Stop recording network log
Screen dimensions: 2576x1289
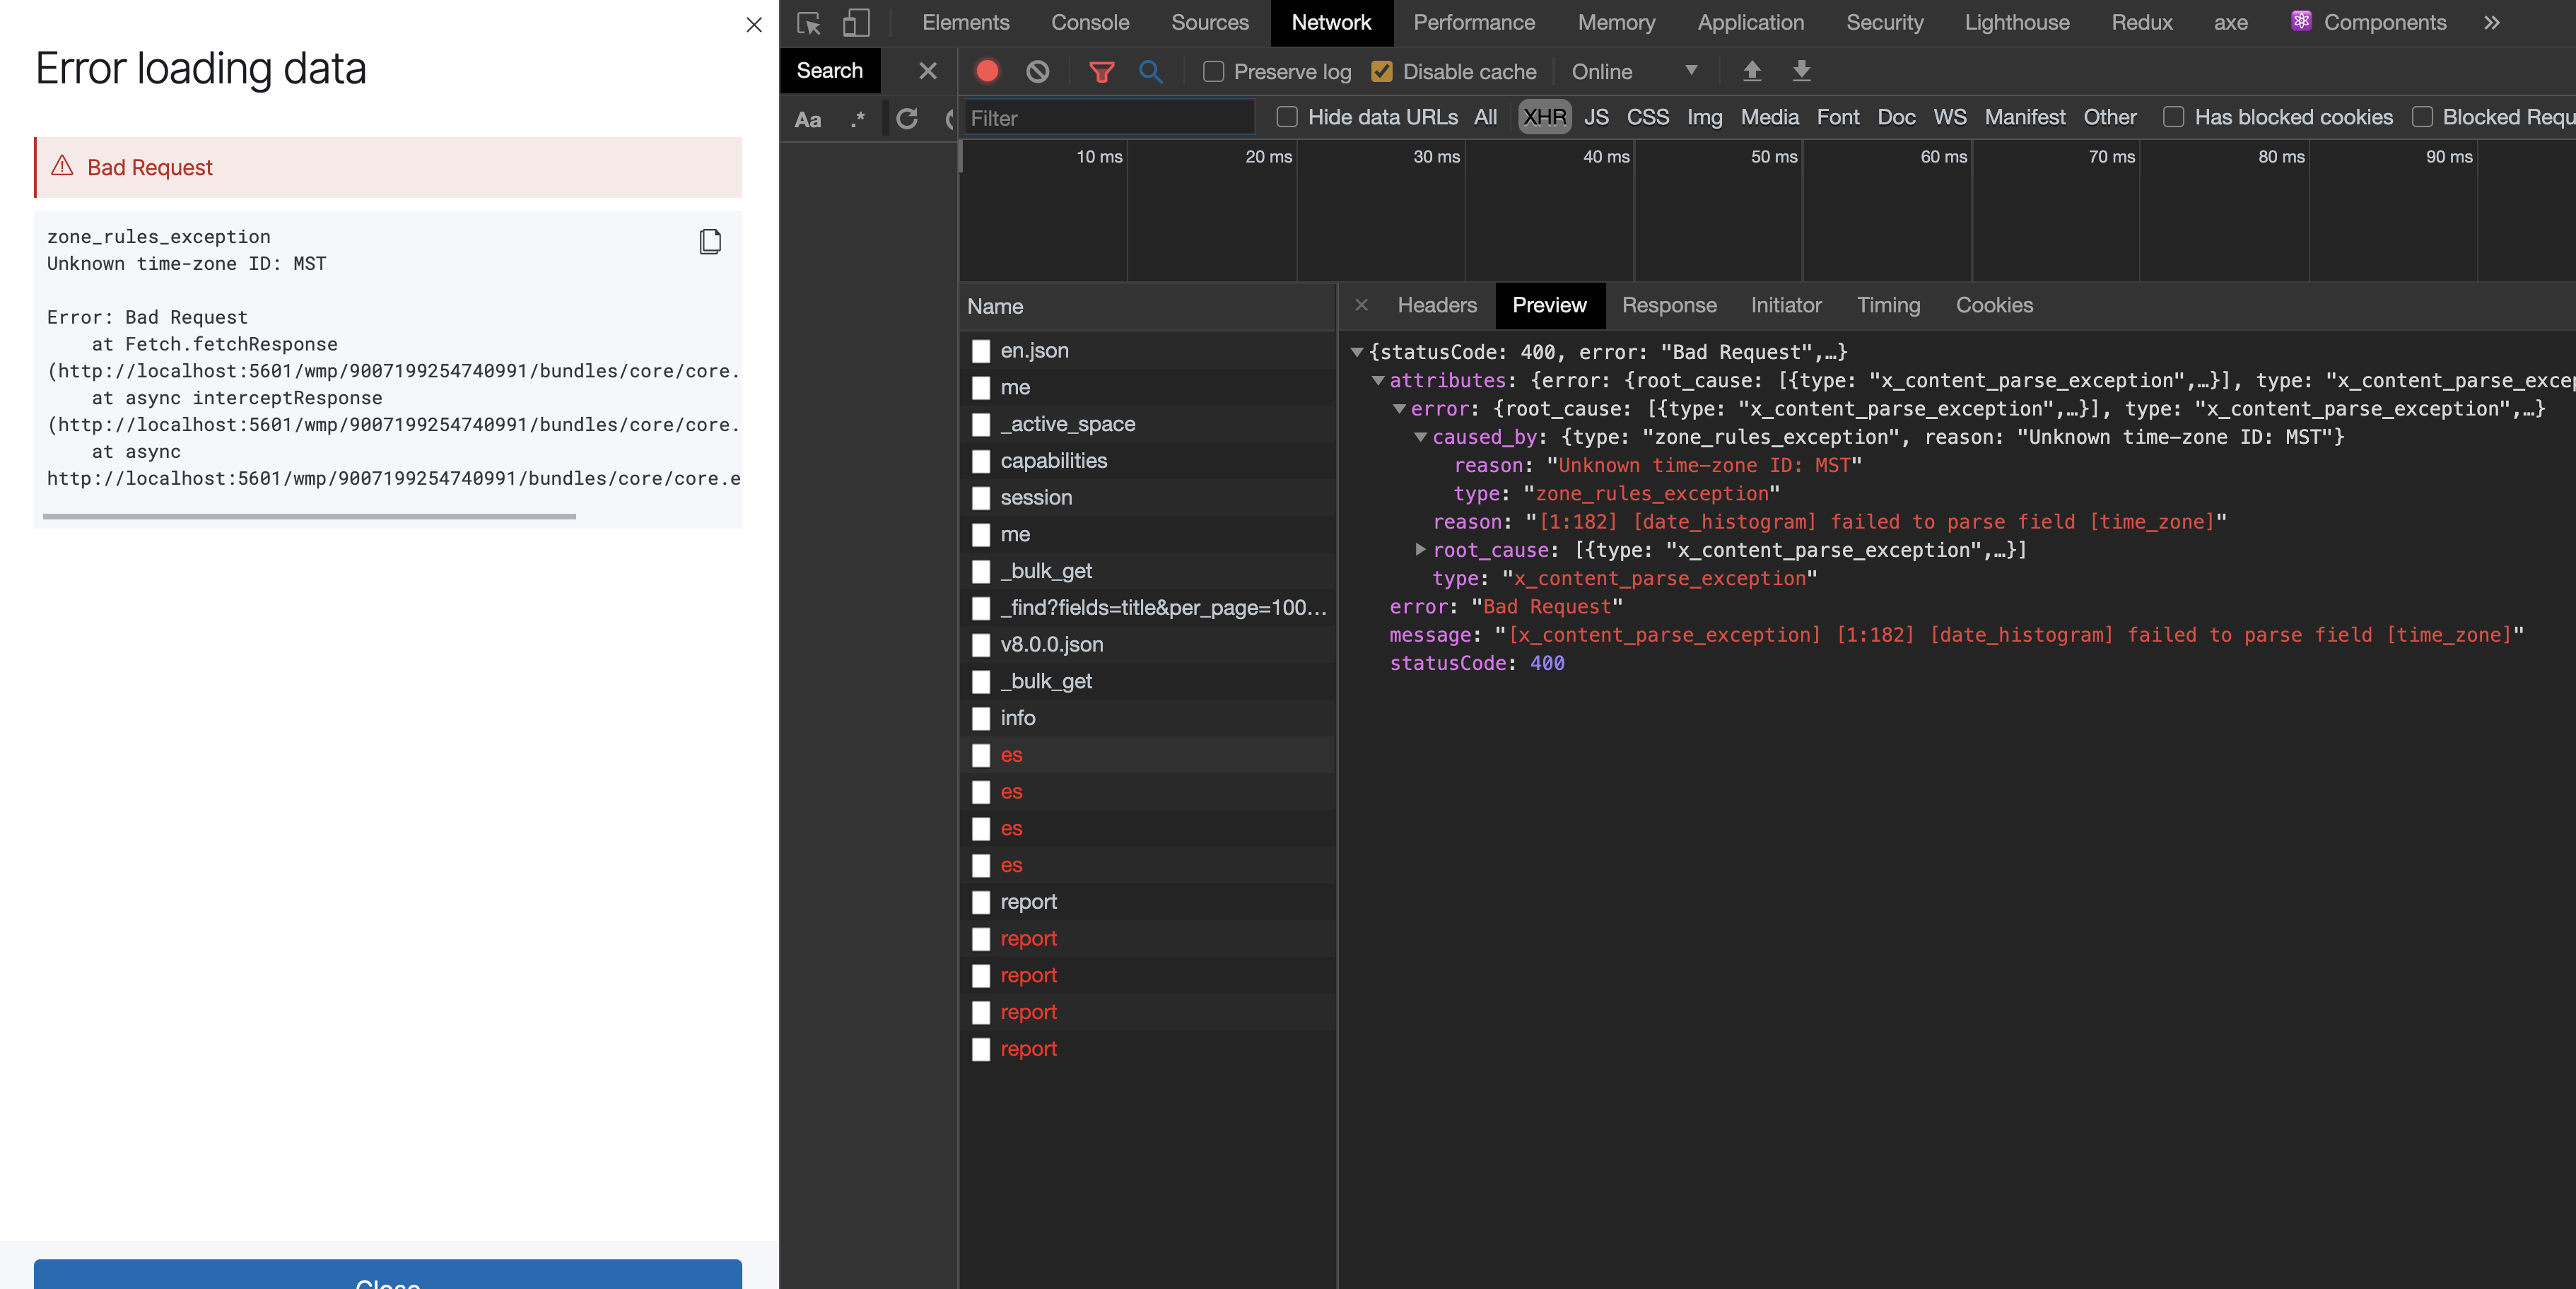pyautogui.click(x=987, y=71)
